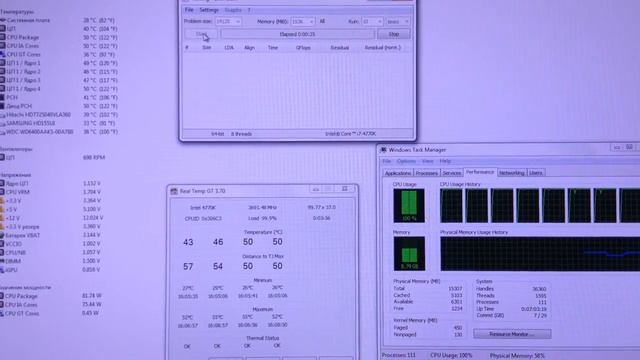The height and width of the screenshot is (360, 640).
Task: Click the GFlops column header in LinX
Action: tap(303, 48)
